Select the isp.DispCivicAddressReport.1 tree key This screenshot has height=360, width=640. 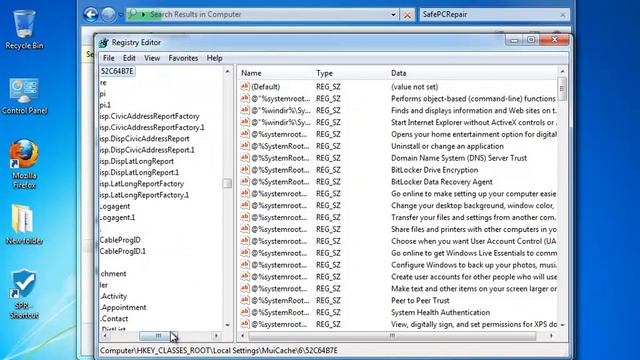147,150
